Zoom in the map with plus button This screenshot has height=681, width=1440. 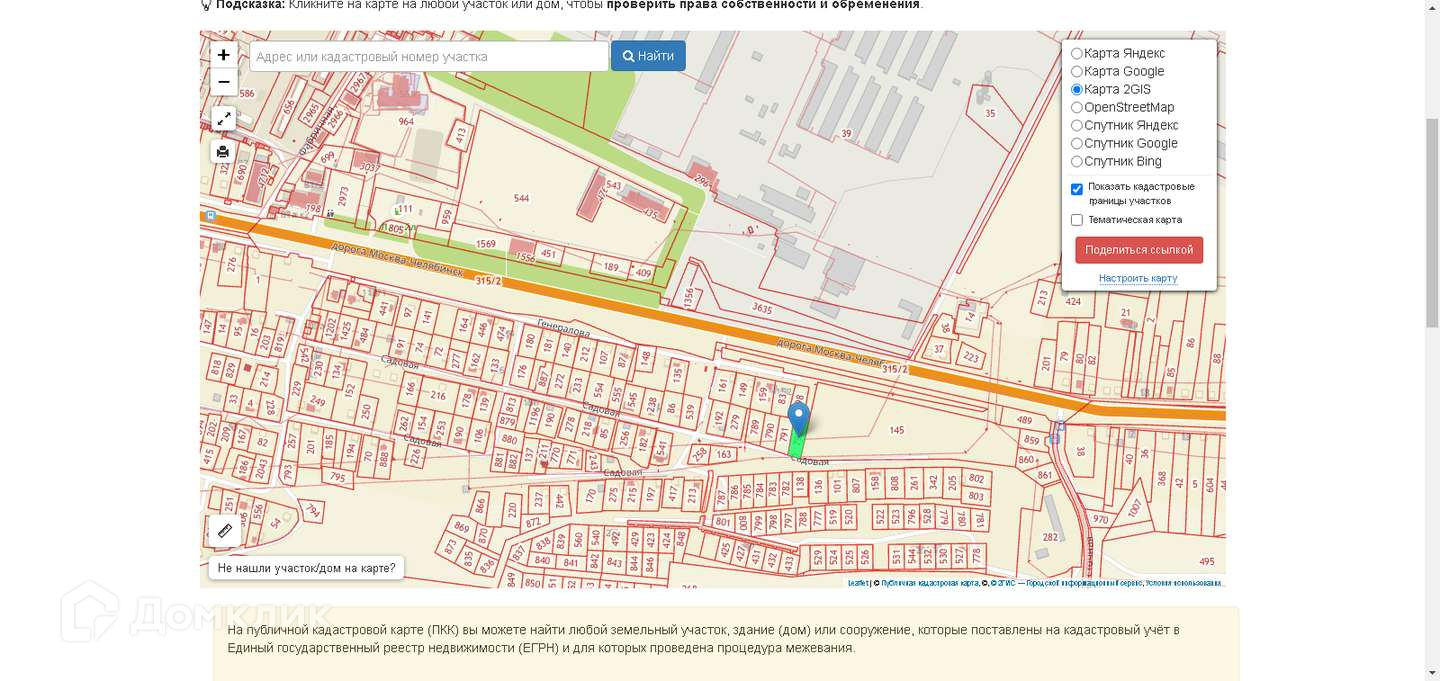(224, 56)
